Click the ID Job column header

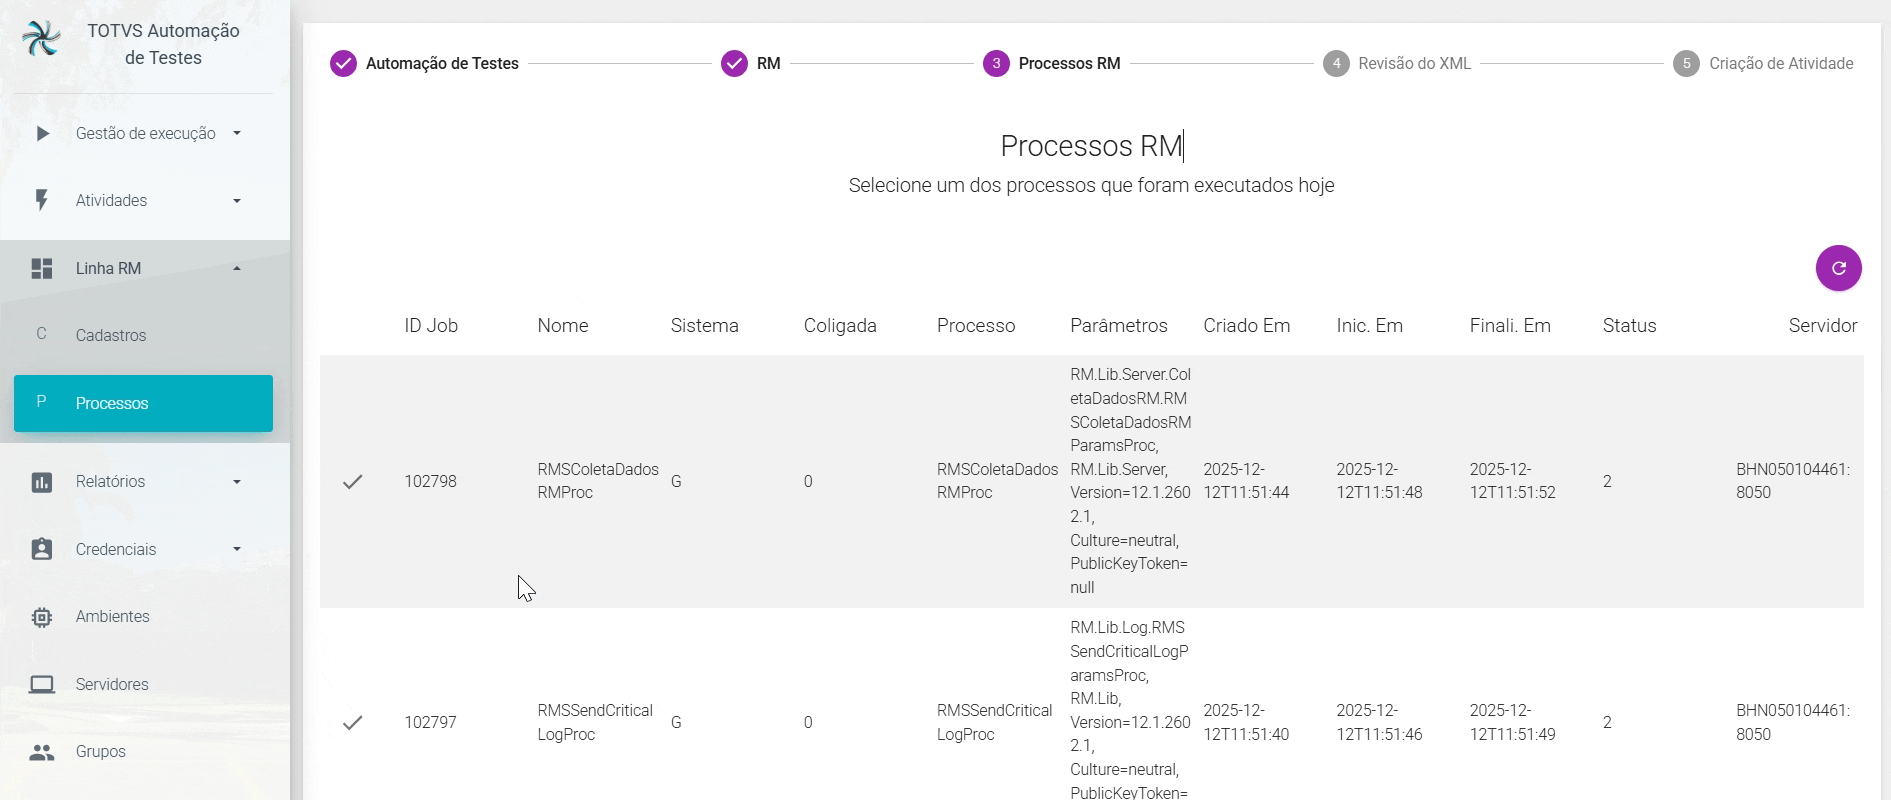pyautogui.click(x=431, y=326)
